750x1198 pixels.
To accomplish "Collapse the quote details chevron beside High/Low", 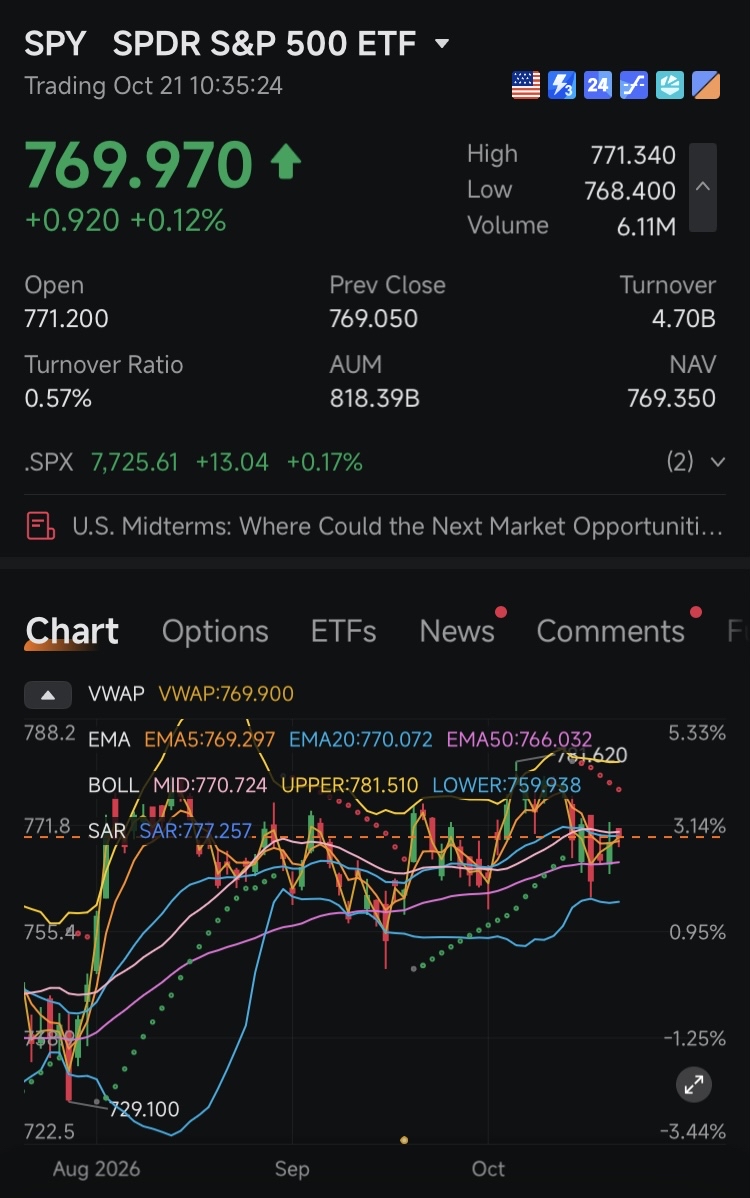I will tap(703, 187).
